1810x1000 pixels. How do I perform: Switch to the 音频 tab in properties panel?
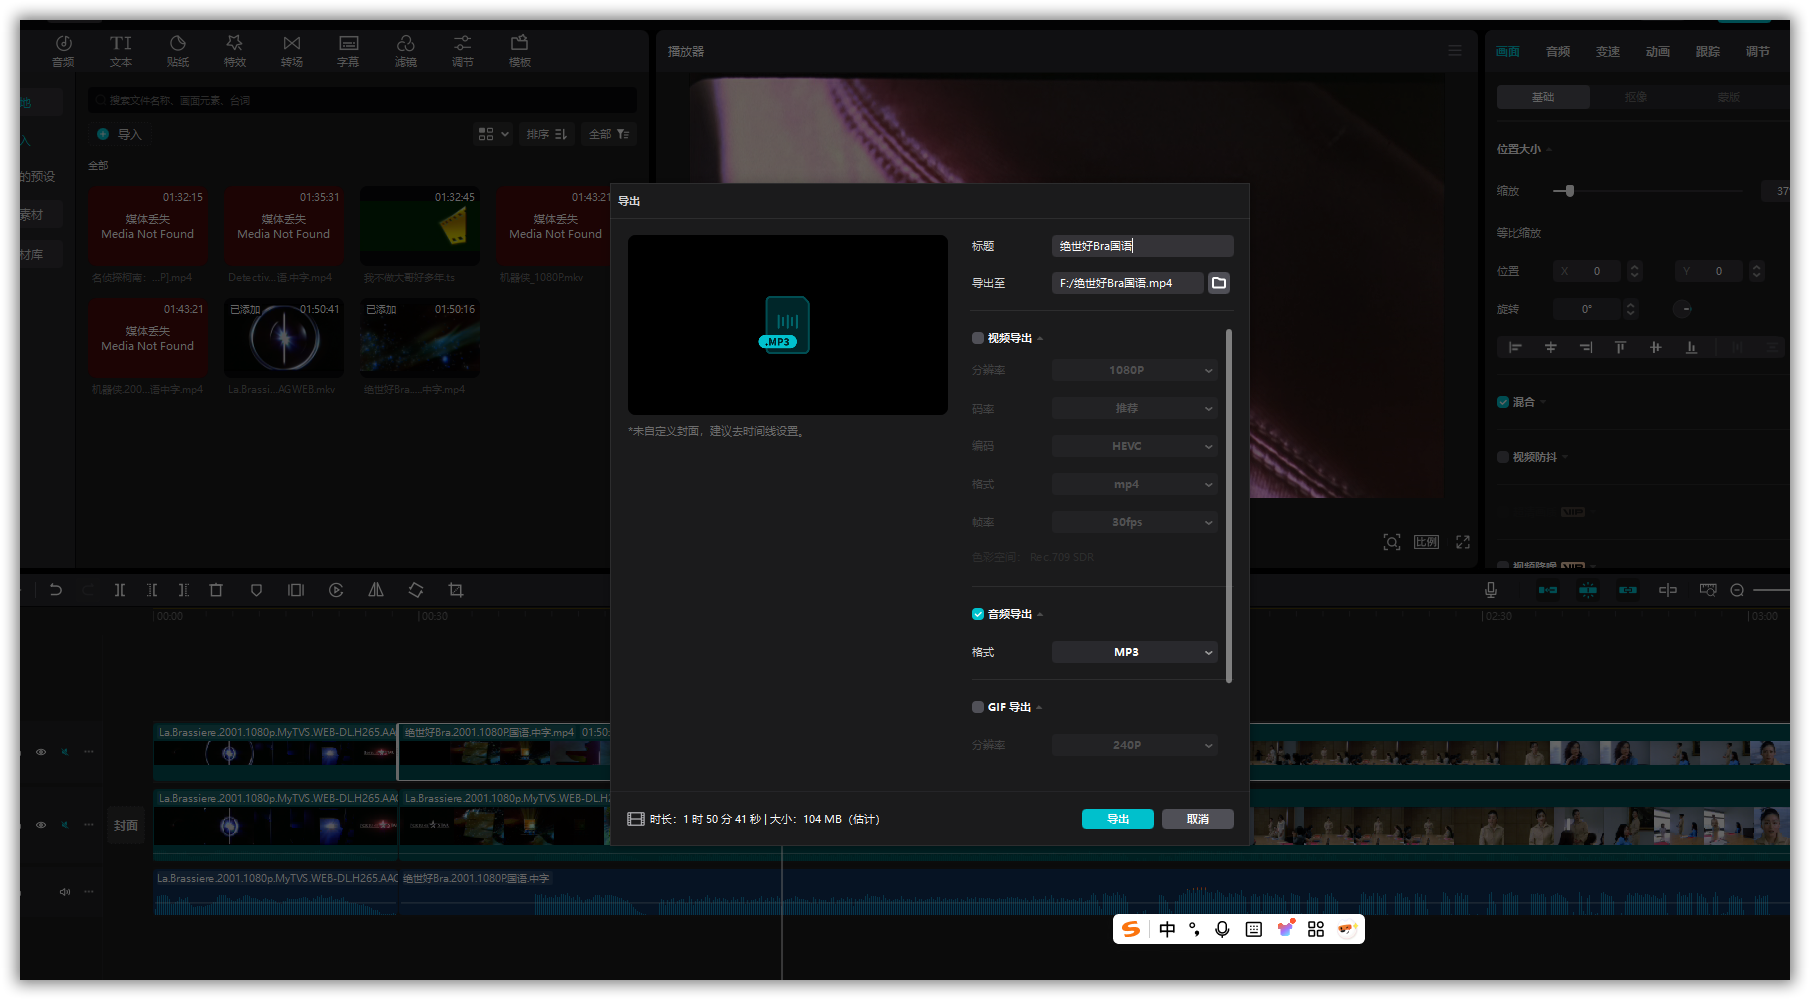[1557, 52]
